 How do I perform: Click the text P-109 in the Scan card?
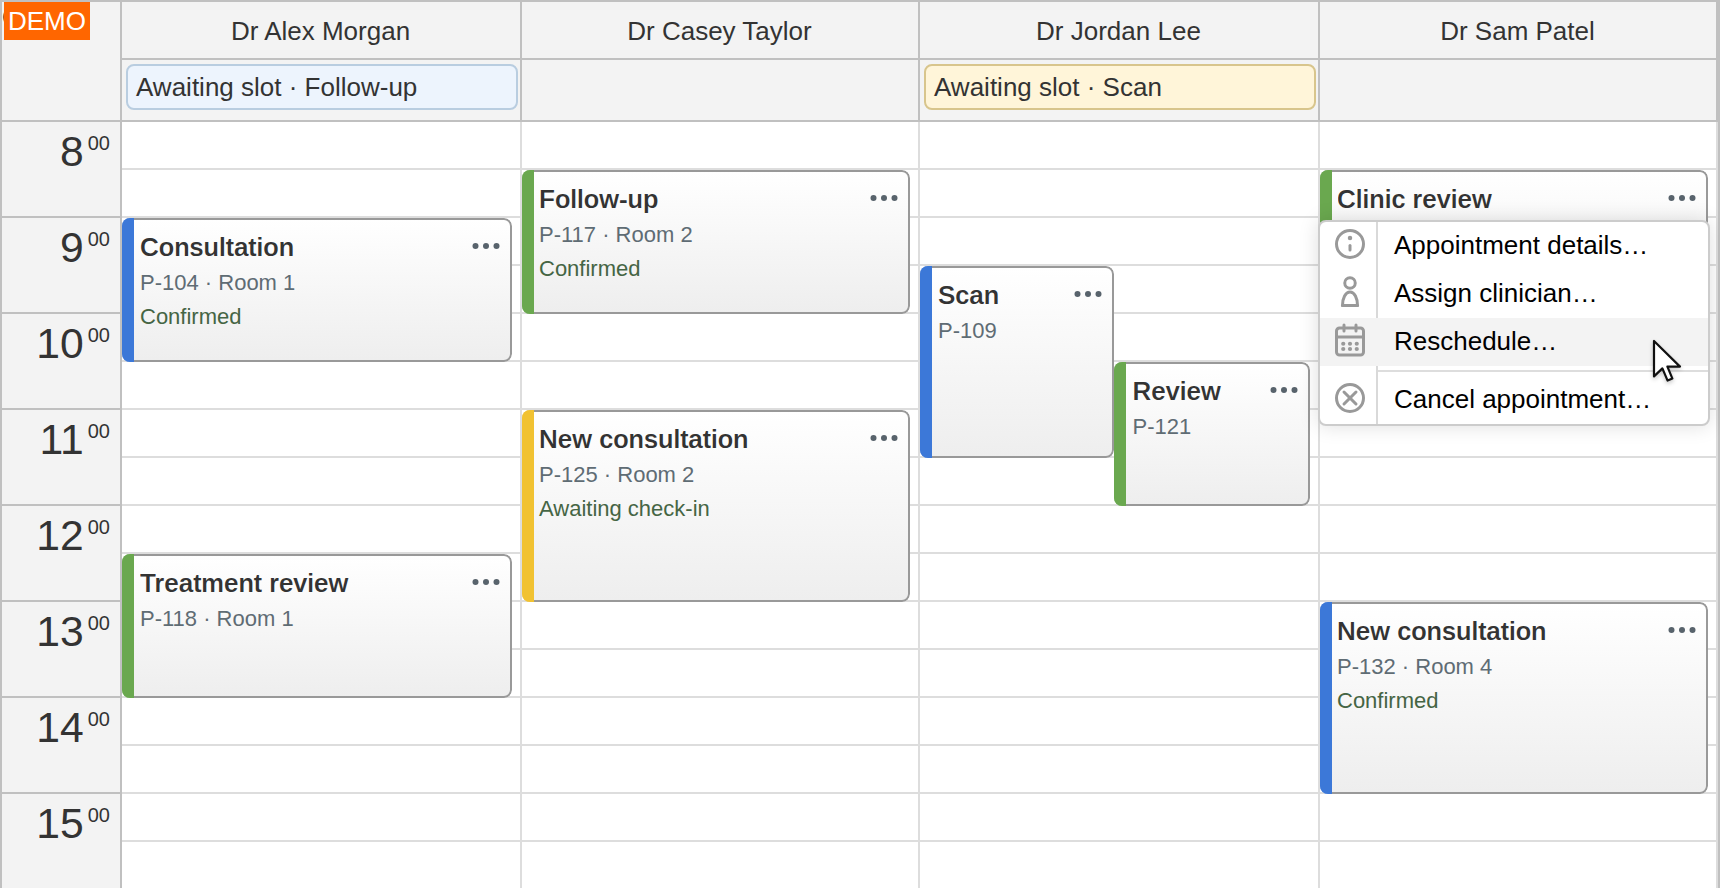[967, 330]
